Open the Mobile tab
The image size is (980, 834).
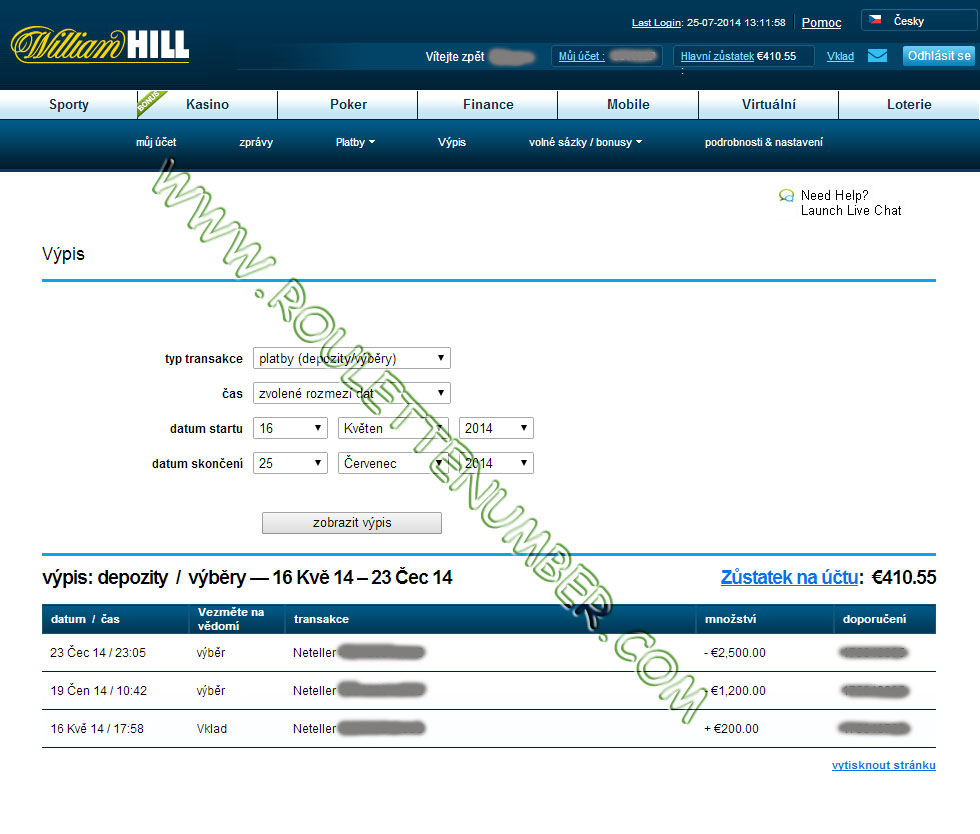click(x=628, y=104)
